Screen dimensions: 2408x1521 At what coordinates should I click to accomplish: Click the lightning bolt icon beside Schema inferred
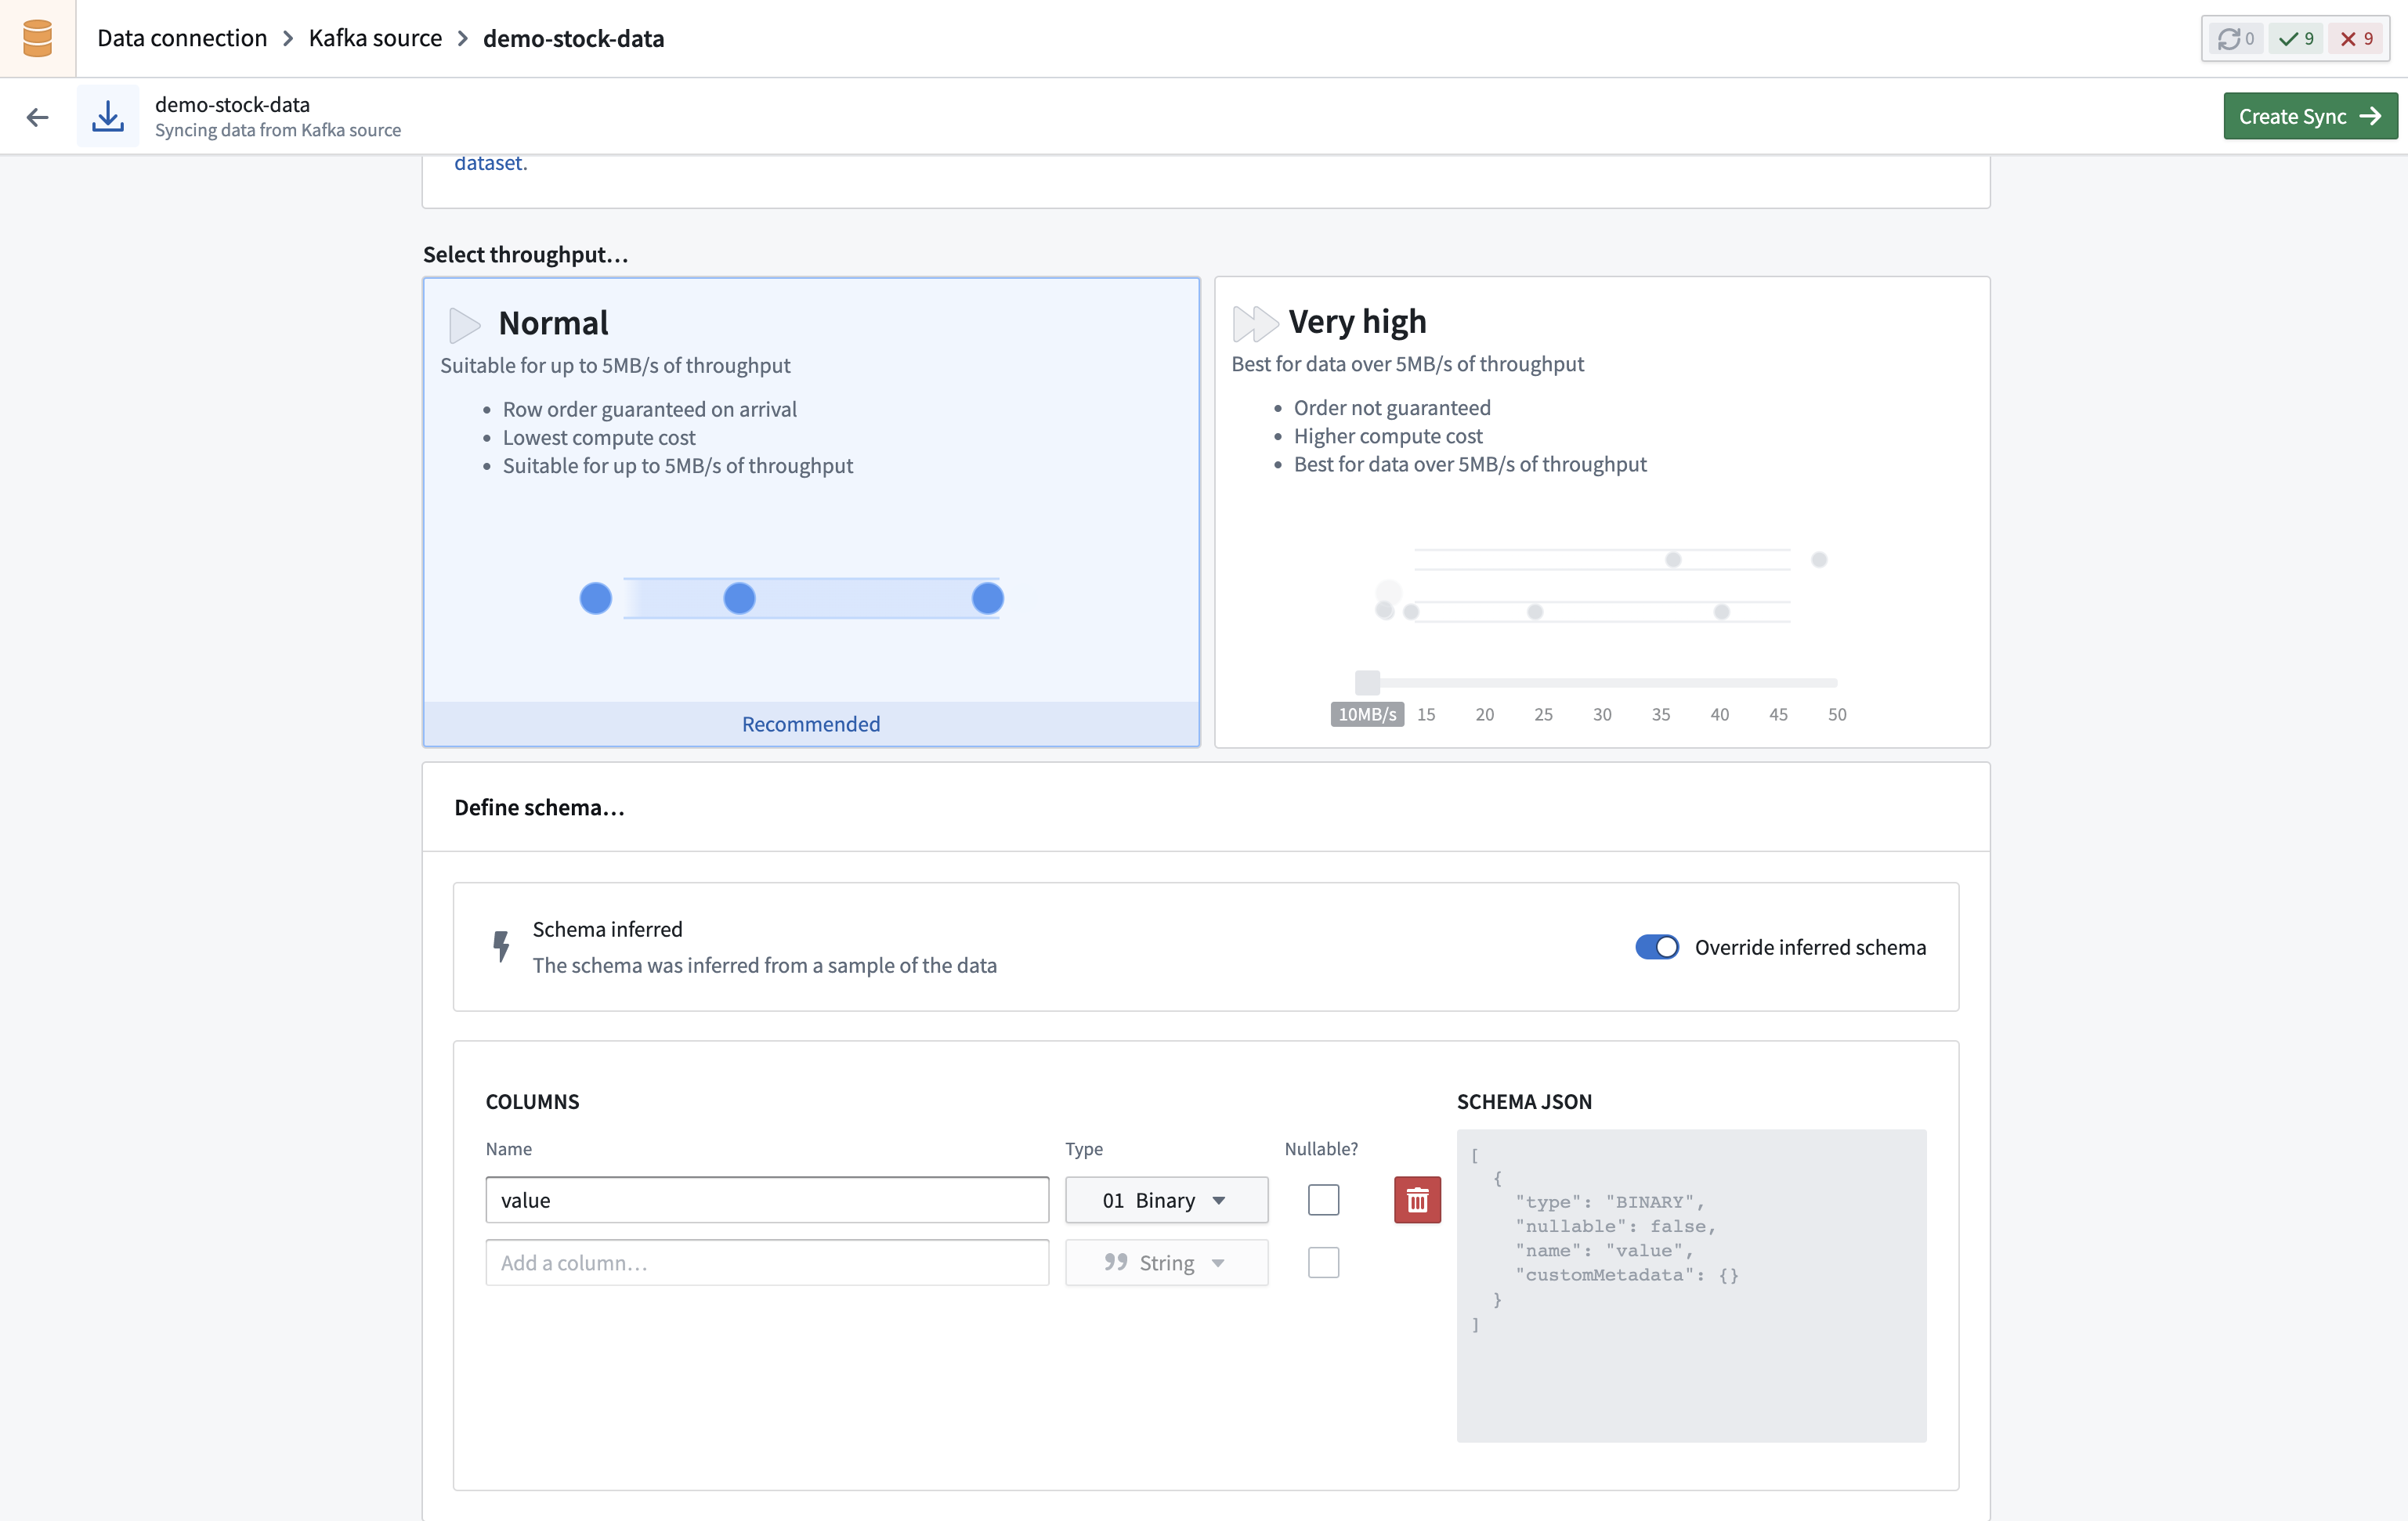(502, 946)
